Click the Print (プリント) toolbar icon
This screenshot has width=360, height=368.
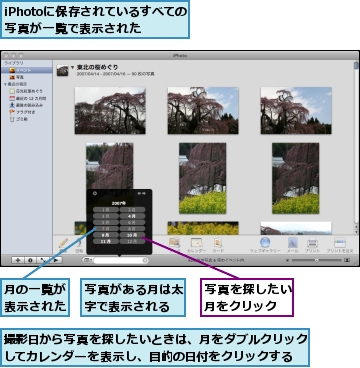[x=312, y=245]
